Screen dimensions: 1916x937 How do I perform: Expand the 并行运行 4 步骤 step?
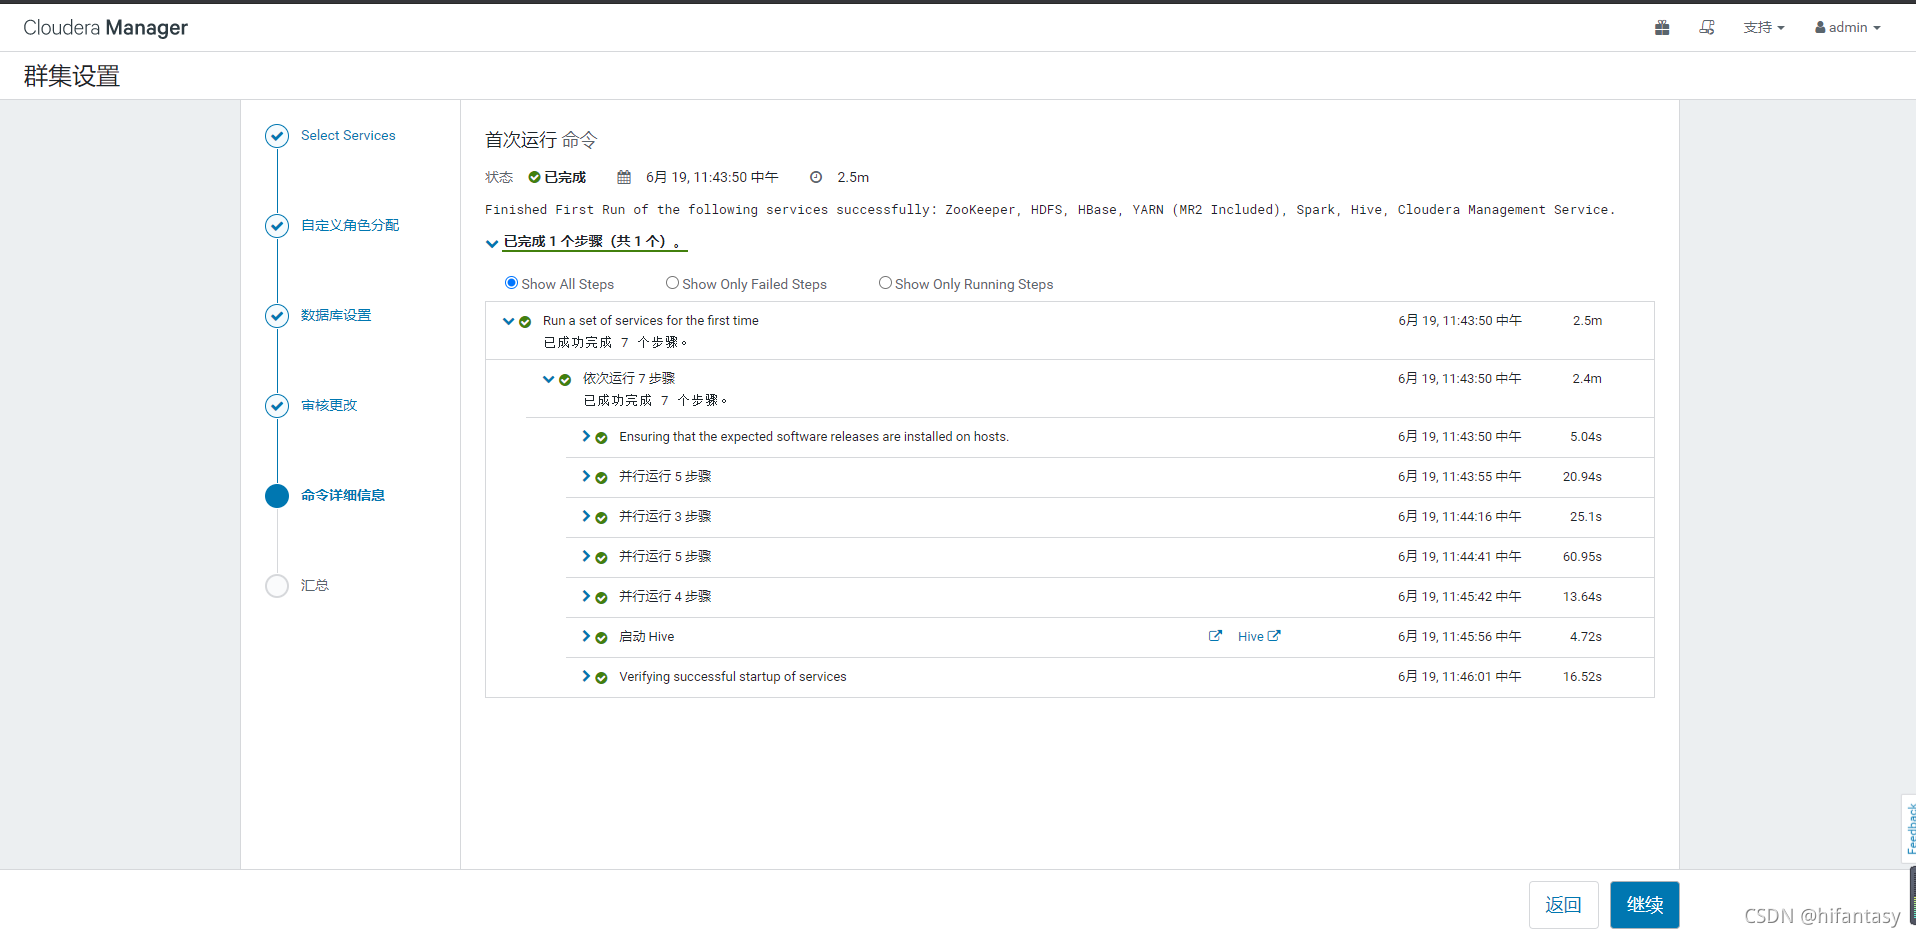(x=586, y=596)
